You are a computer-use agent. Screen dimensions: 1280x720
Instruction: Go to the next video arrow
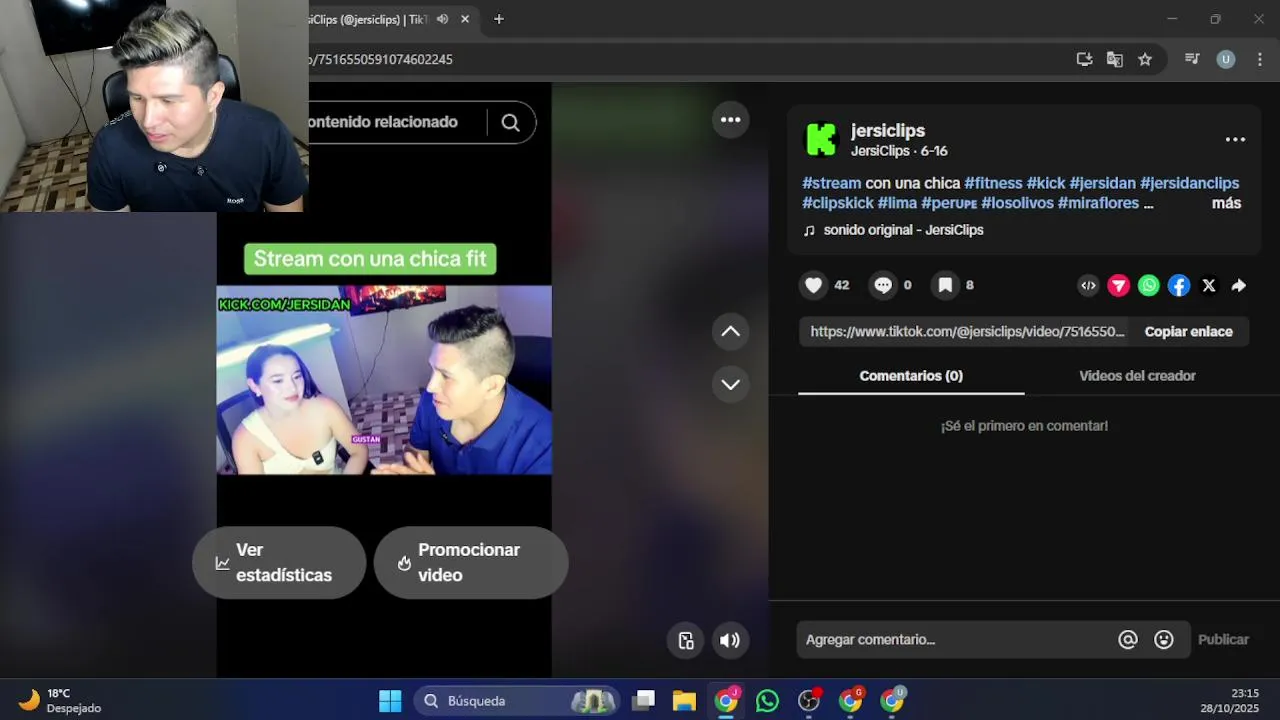pos(731,384)
